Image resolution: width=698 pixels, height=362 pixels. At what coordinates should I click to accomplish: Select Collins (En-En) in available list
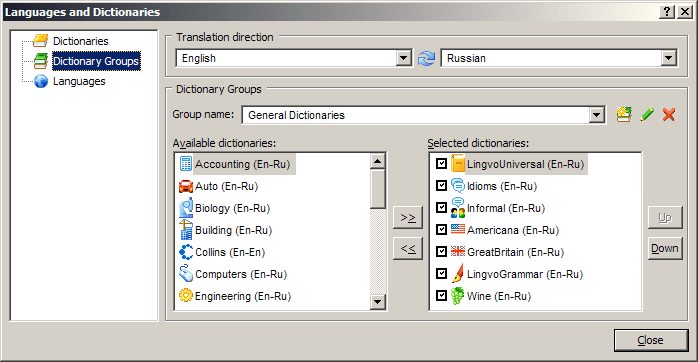coord(230,252)
